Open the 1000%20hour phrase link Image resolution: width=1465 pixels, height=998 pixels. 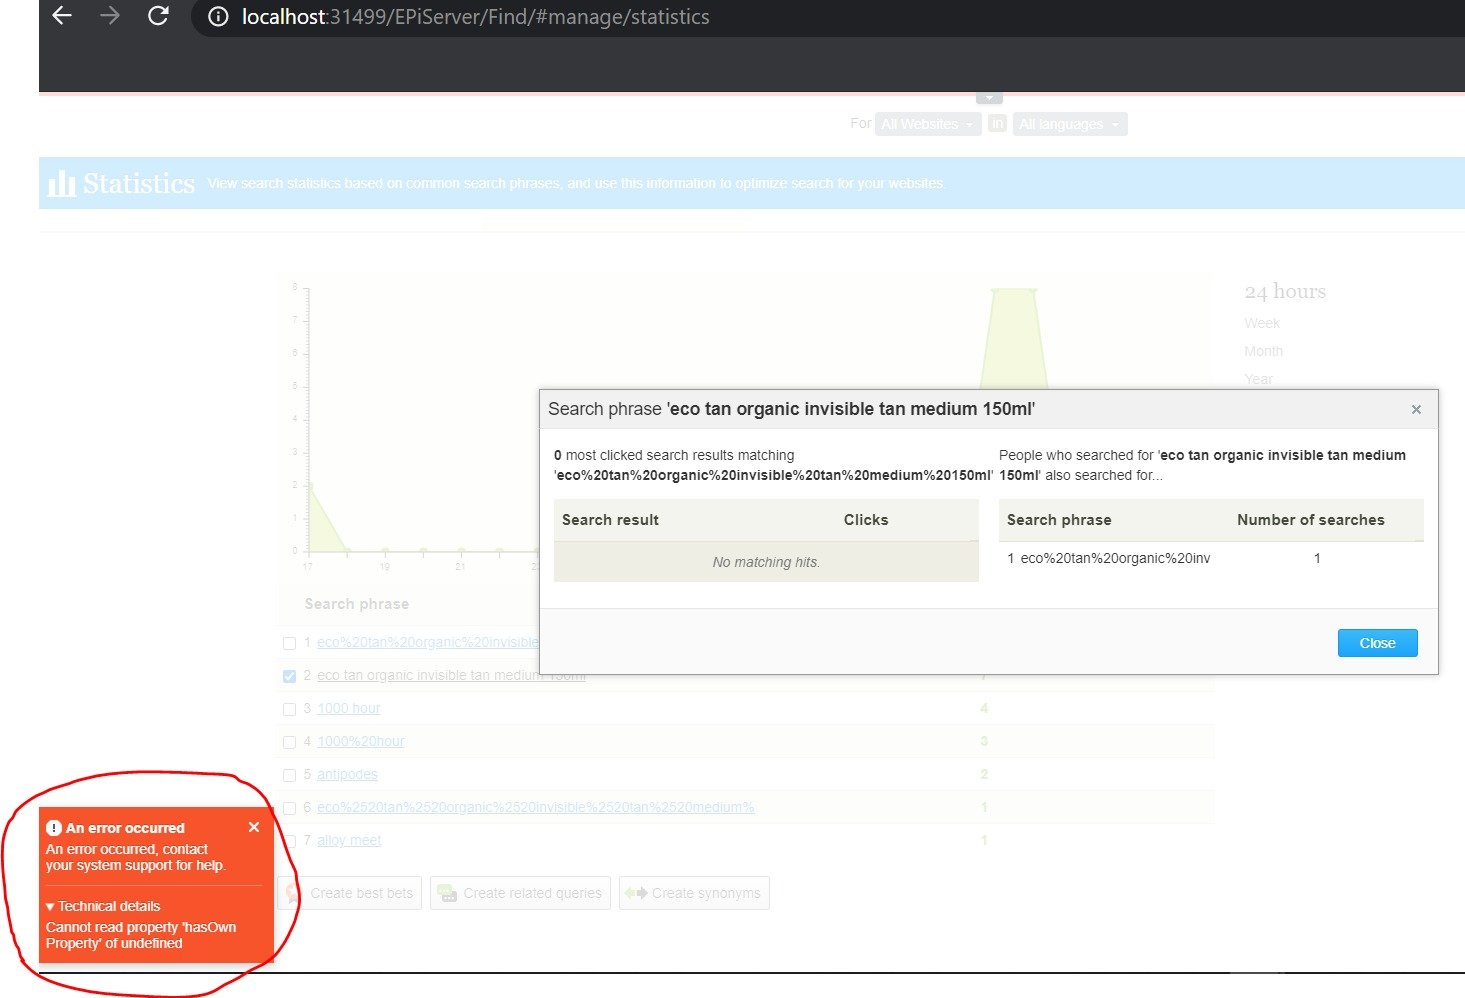coord(361,741)
